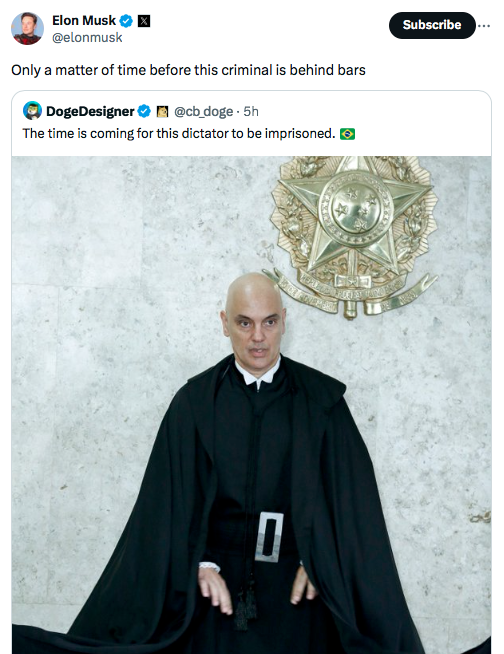
Task: Click the Subscribe button
Action: tap(432, 25)
